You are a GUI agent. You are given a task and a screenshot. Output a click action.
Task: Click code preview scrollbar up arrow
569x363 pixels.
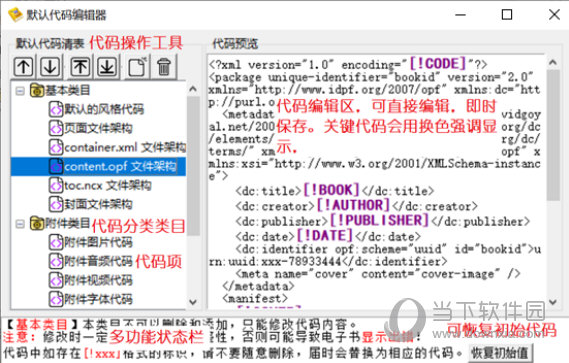click(x=553, y=62)
